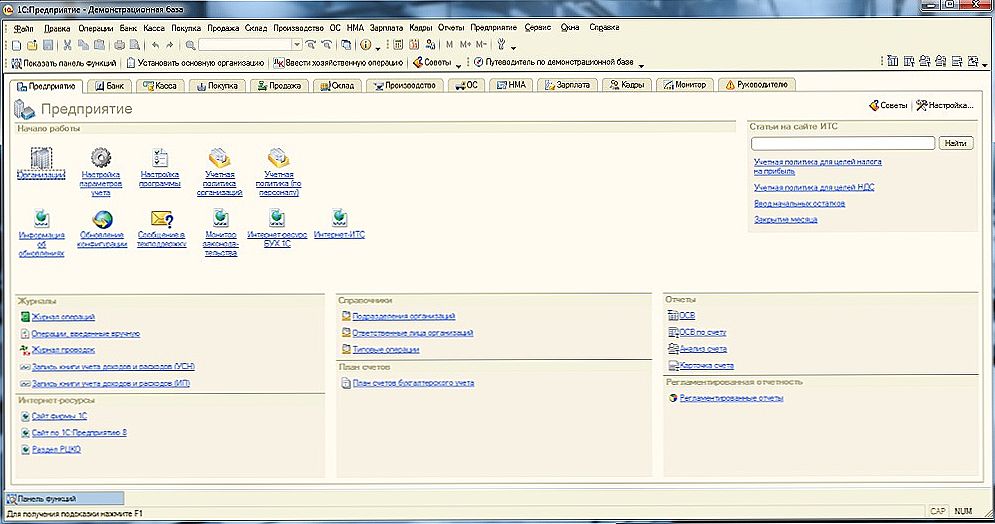
Task: Open the Сервис menu
Action: point(537,28)
